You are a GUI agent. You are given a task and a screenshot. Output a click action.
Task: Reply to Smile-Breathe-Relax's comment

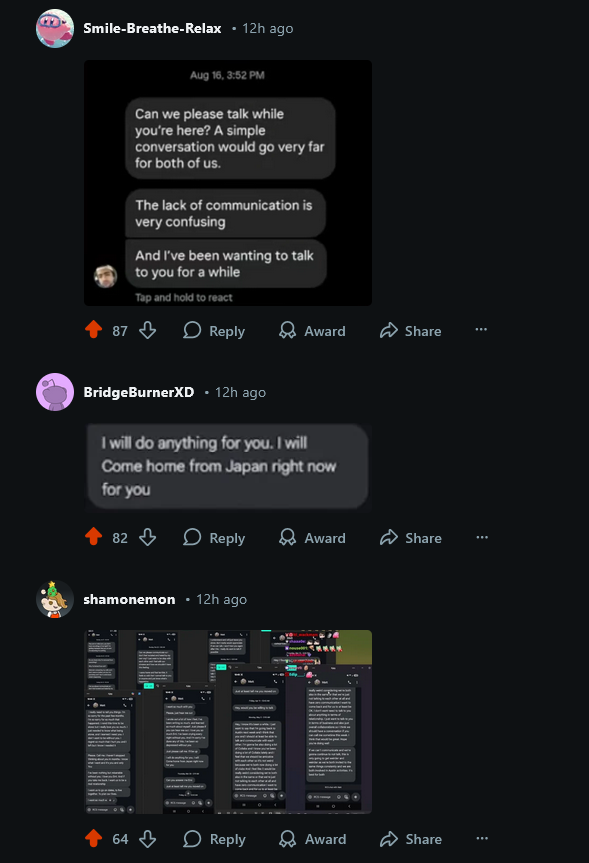[x=214, y=331]
